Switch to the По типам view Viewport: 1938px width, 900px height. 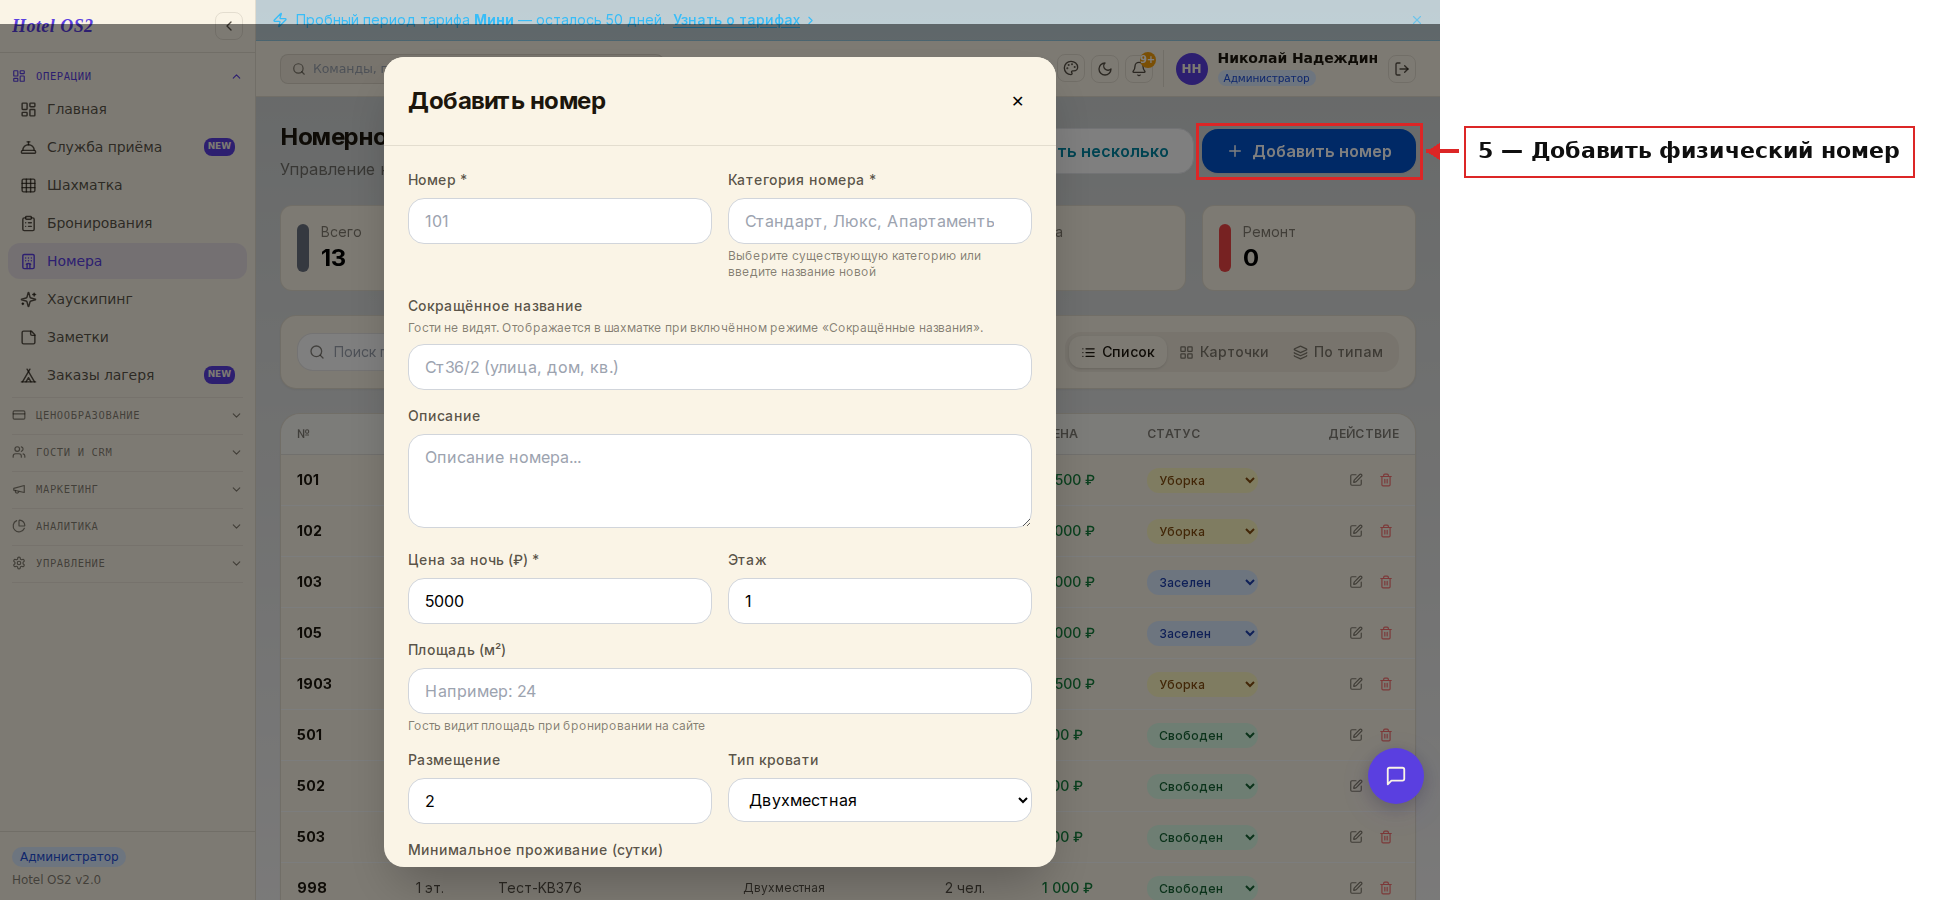point(1338,352)
